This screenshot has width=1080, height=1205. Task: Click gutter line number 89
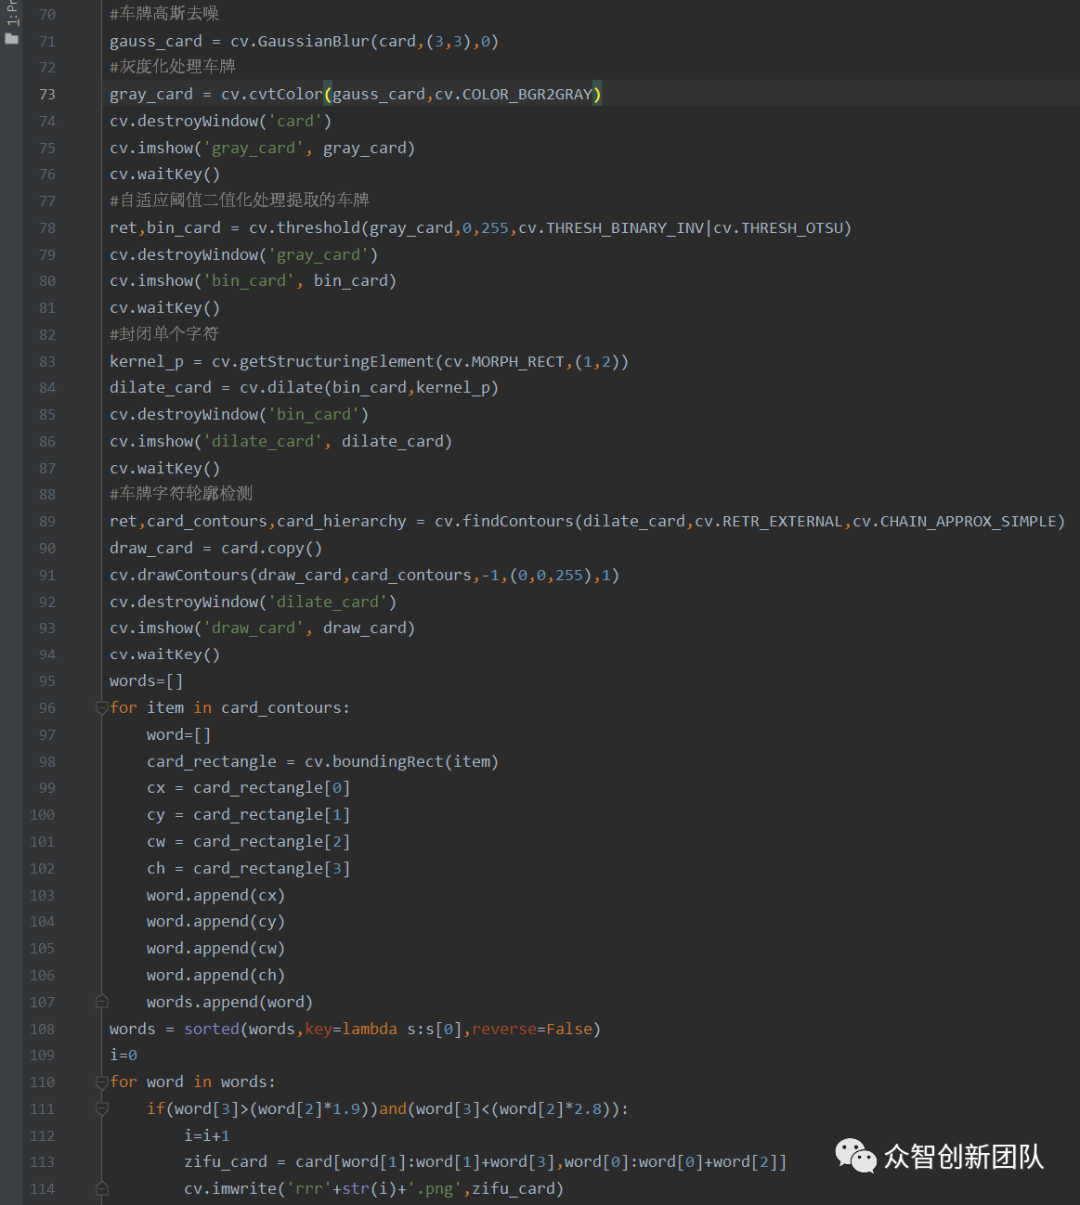click(x=47, y=521)
